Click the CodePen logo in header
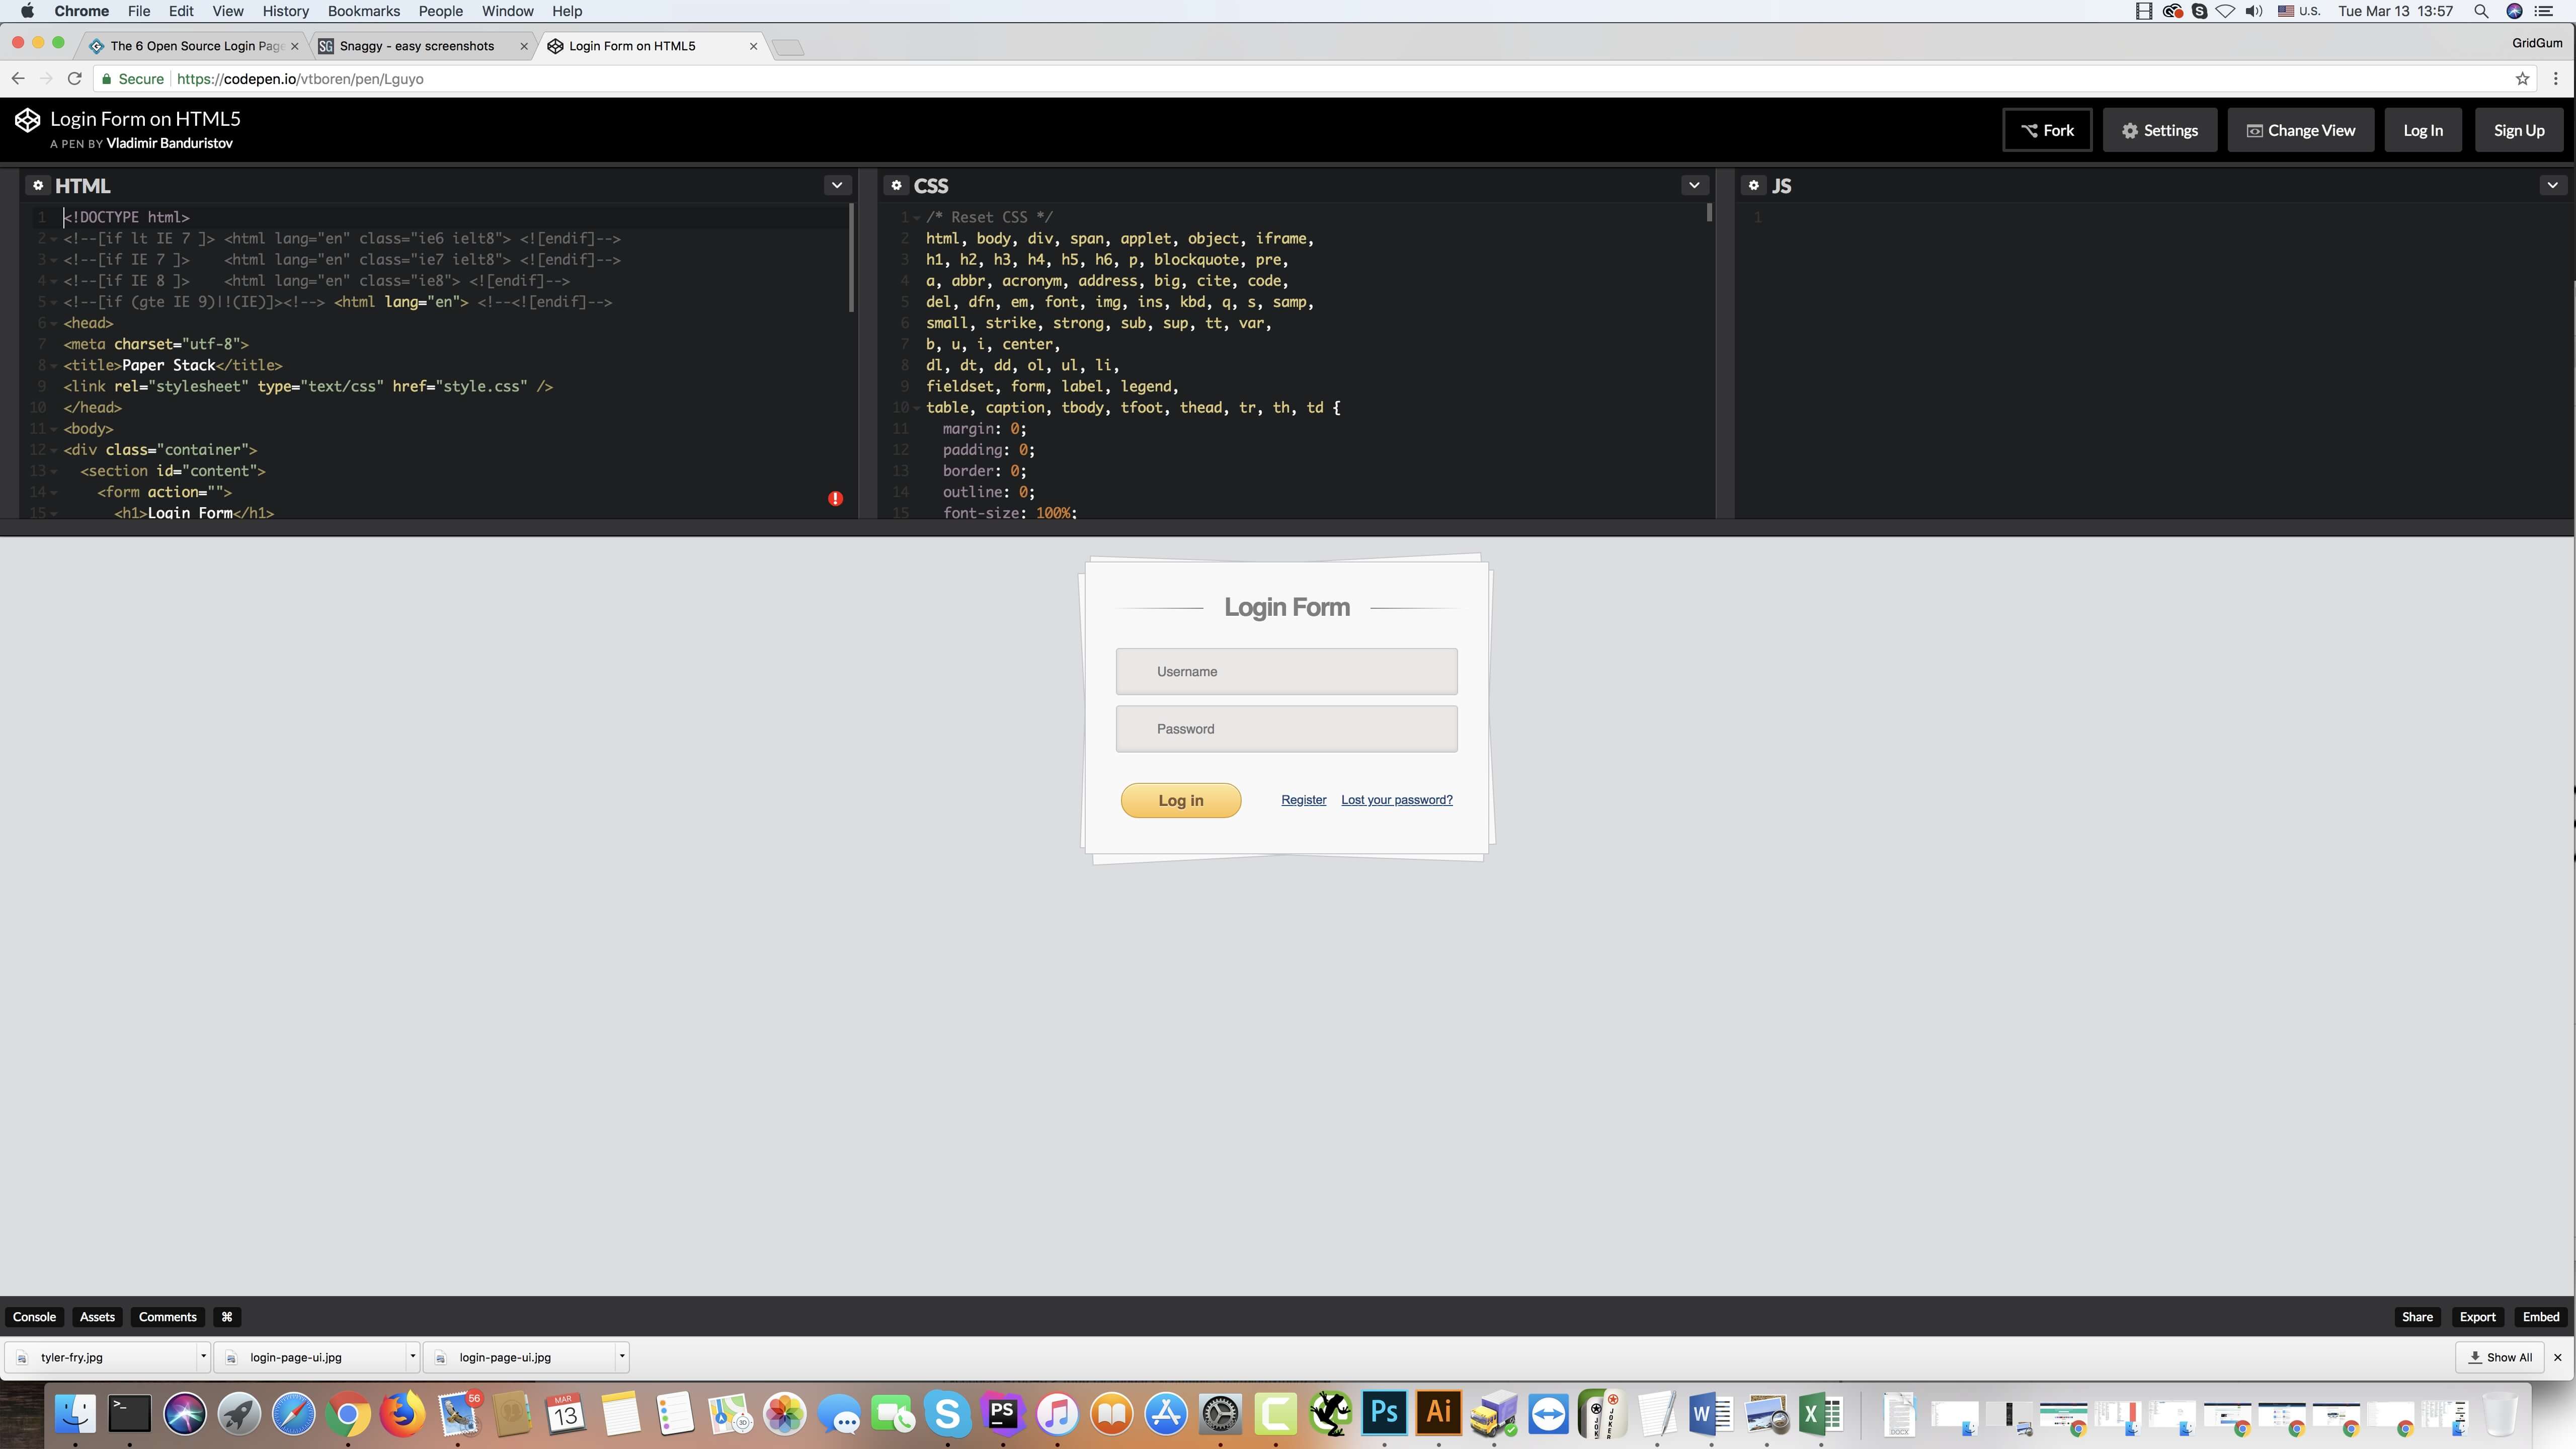This screenshot has height=1449, width=2576. [27, 121]
